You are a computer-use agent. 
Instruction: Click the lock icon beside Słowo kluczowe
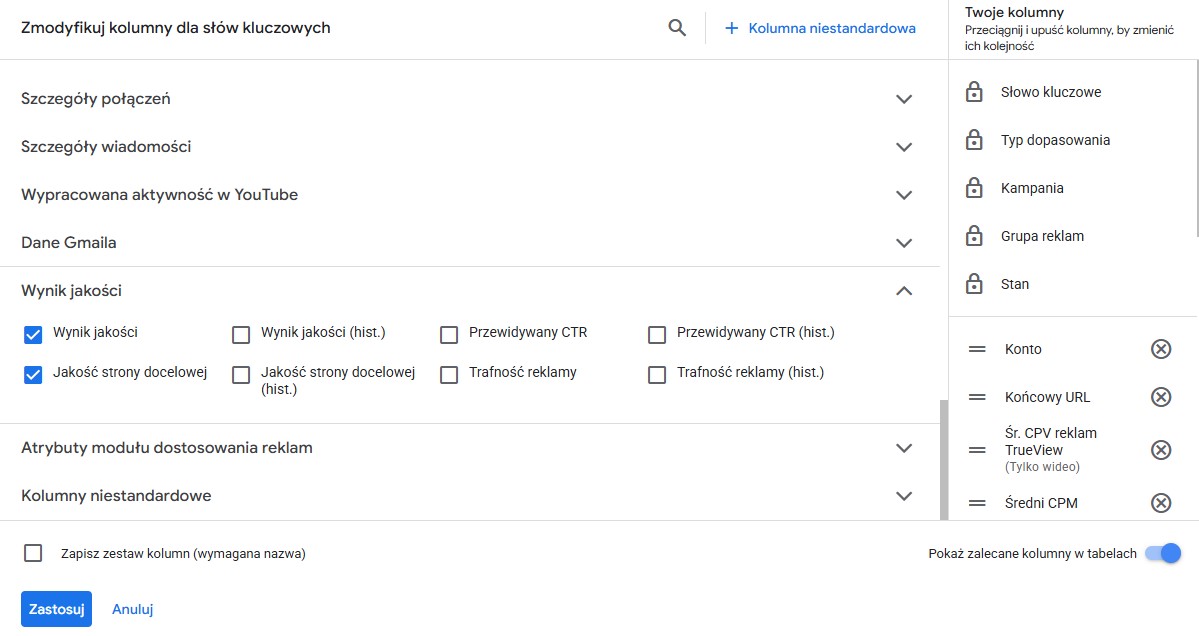974,92
